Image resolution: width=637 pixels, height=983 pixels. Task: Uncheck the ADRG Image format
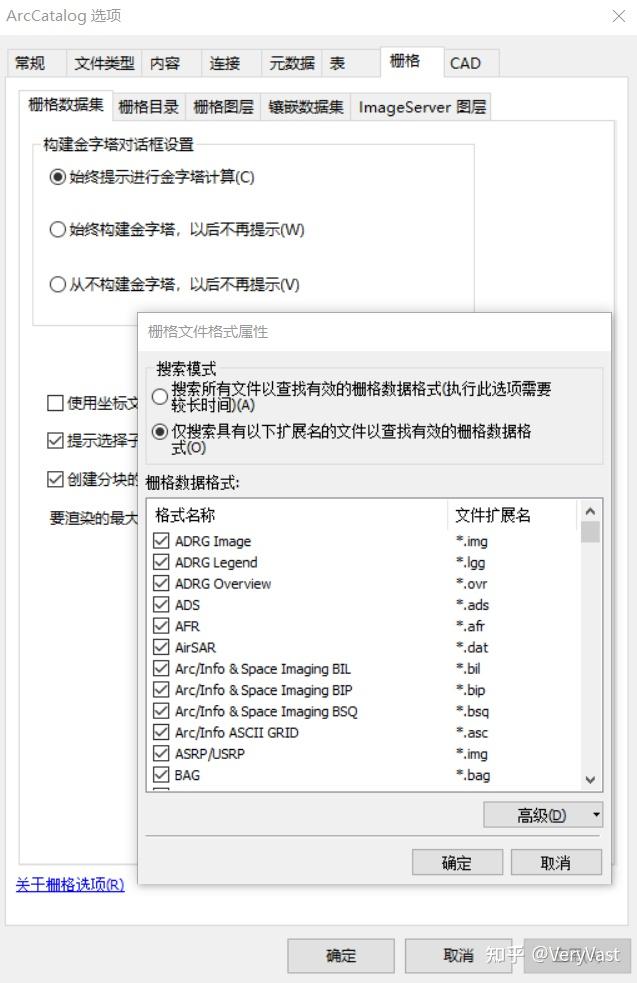click(161, 541)
